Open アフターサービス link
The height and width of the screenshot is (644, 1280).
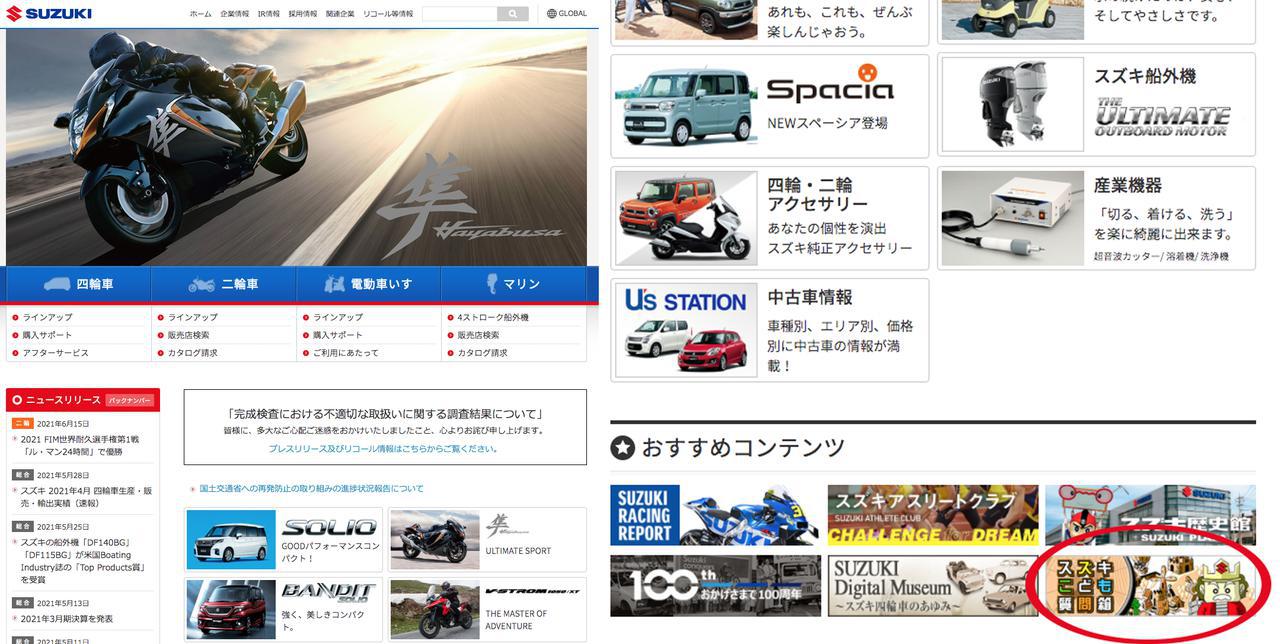pos(55,353)
